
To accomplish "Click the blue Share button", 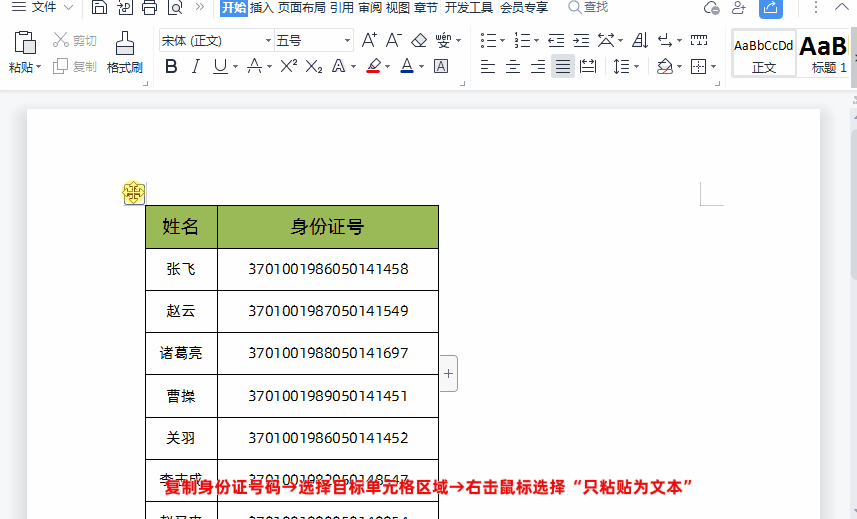I will (x=771, y=8).
